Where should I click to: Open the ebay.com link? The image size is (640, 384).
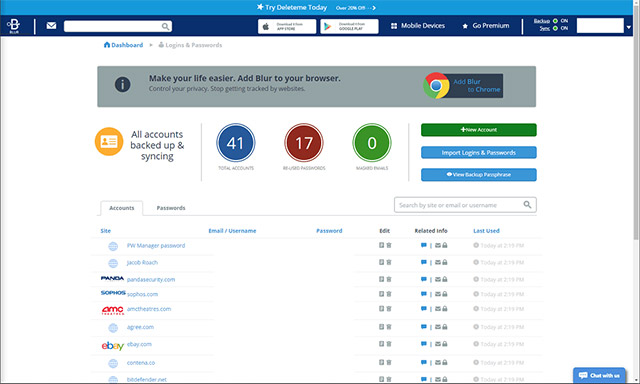(x=139, y=344)
